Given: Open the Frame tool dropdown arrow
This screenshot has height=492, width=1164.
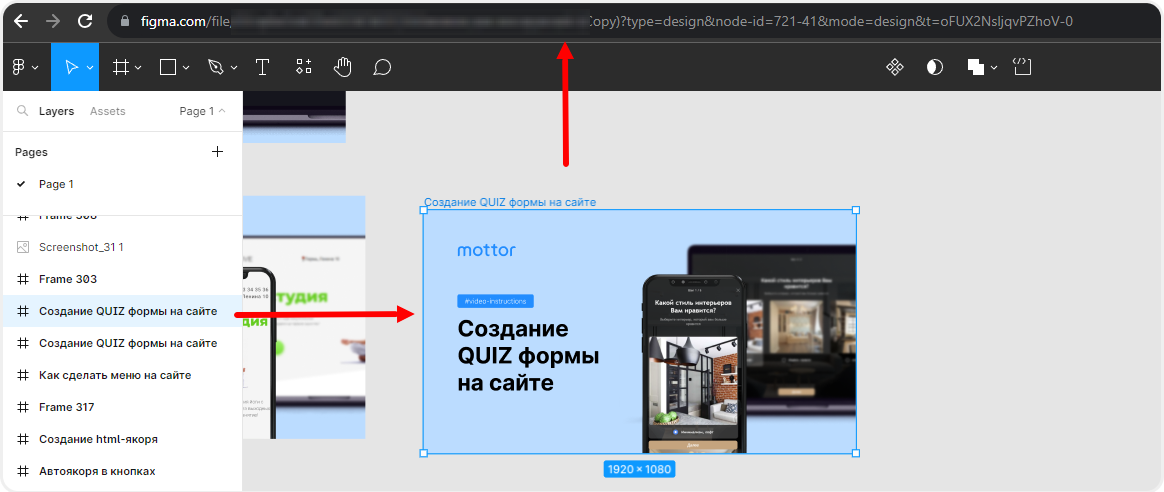Looking at the screenshot, I should pos(138,68).
